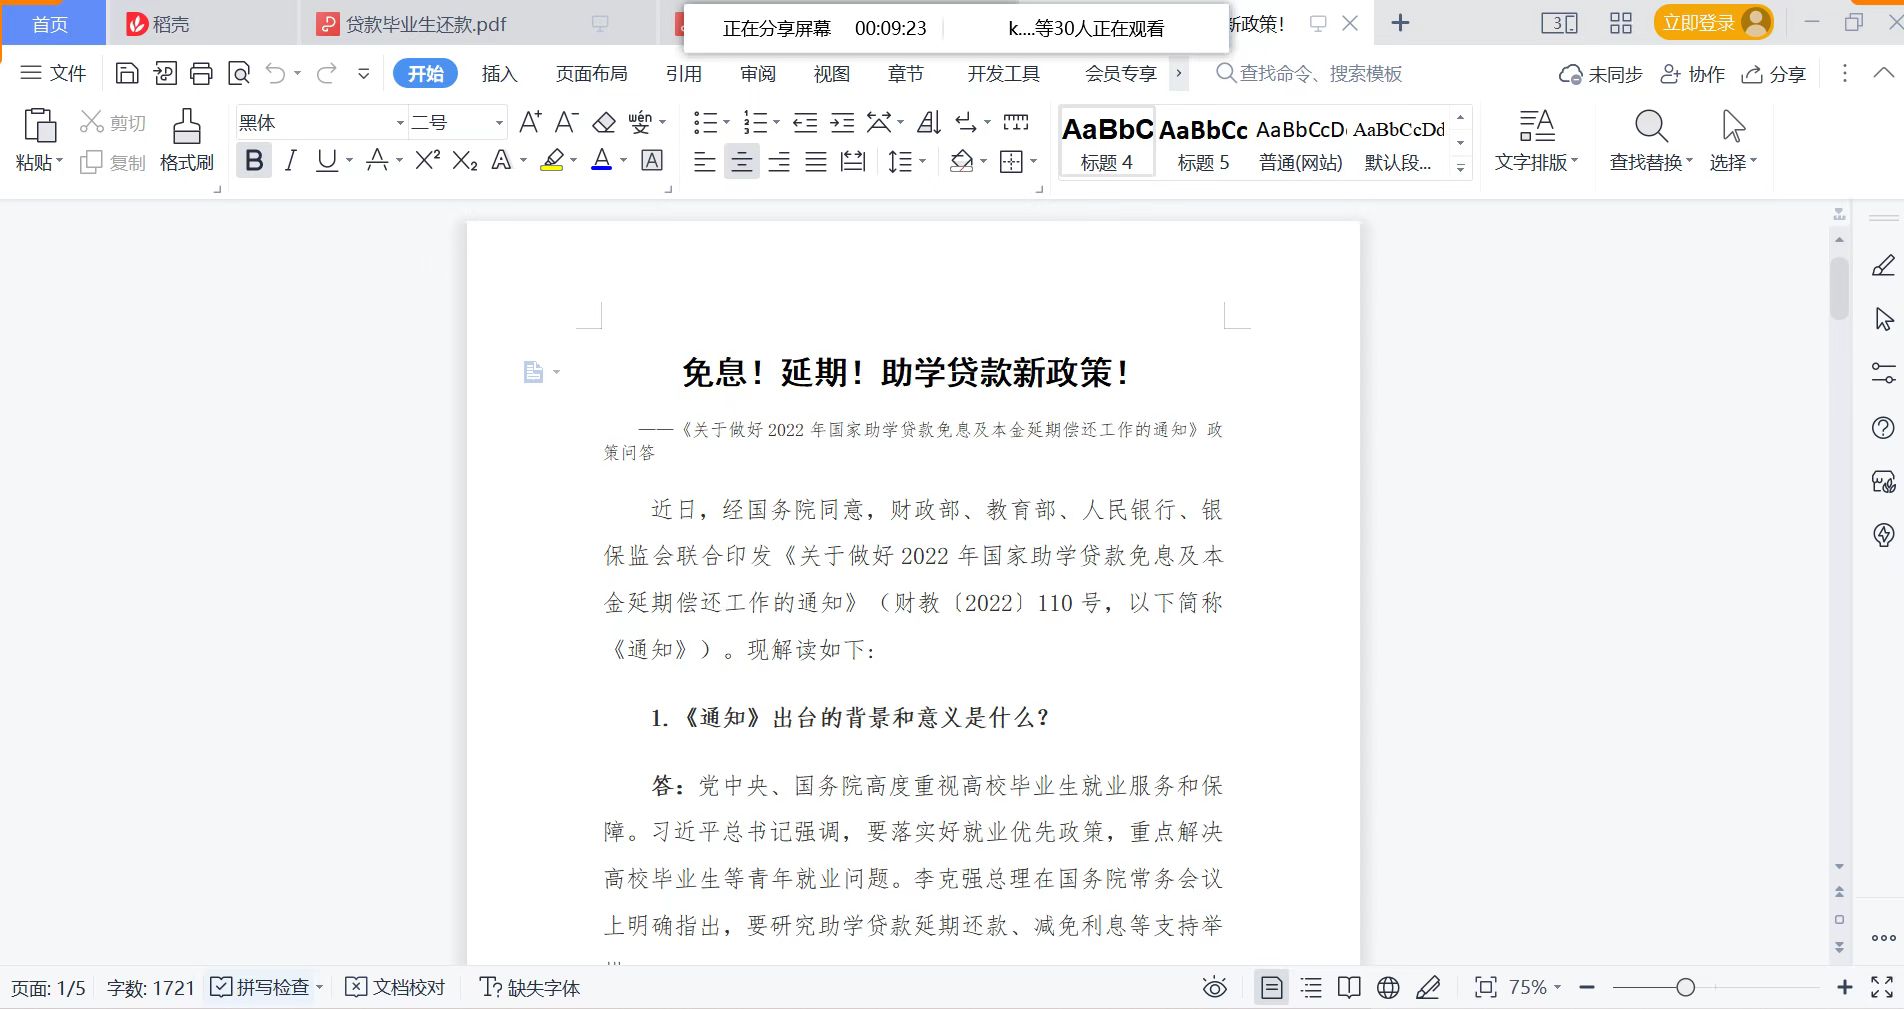Toggle right alignment
Image resolution: width=1904 pixels, height=1009 pixels.
tap(779, 161)
